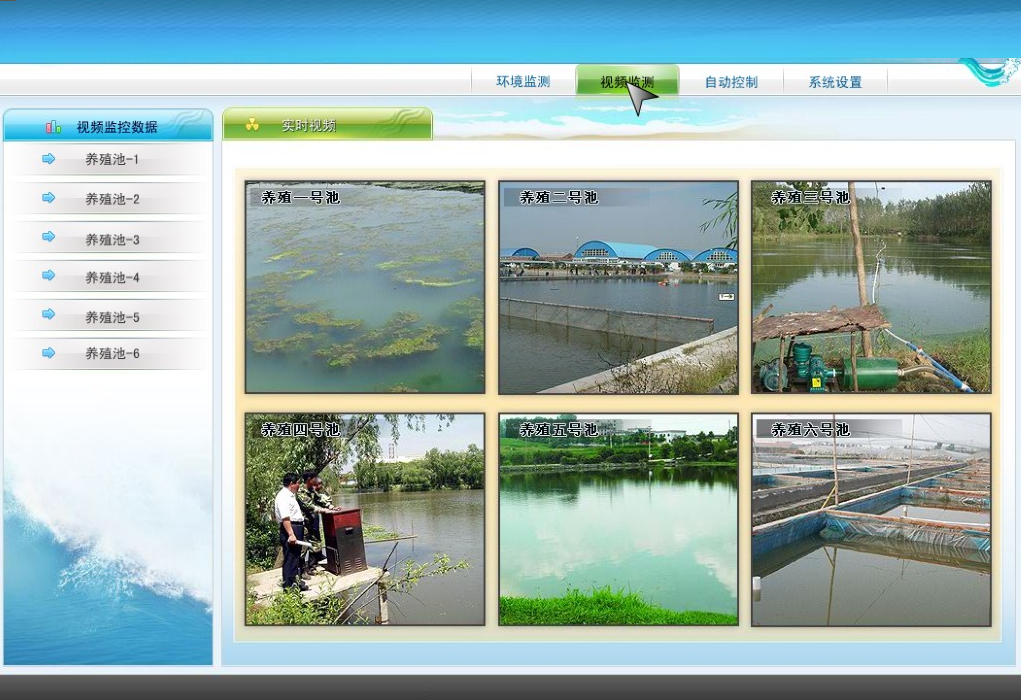The width and height of the screenshot is (1021, 700).
Task: View the 养殖四号池 camera thumbnail
Action: 365,520
